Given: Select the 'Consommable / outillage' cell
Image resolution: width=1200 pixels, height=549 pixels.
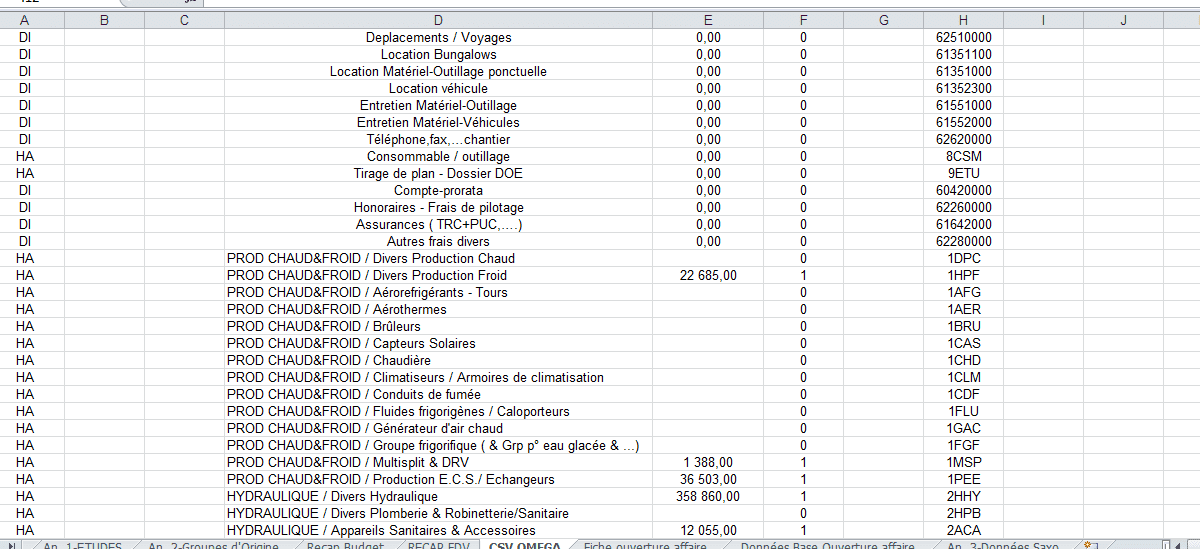Looking at the screenshot, I should pyautogui.click(x=438, y=156).
